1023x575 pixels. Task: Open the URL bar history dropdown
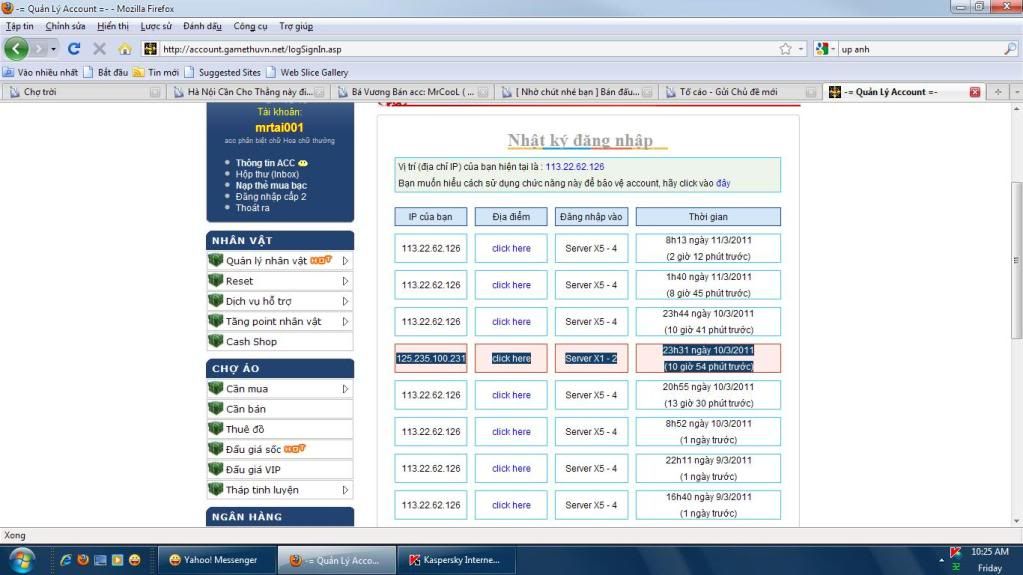coord(801,49)
